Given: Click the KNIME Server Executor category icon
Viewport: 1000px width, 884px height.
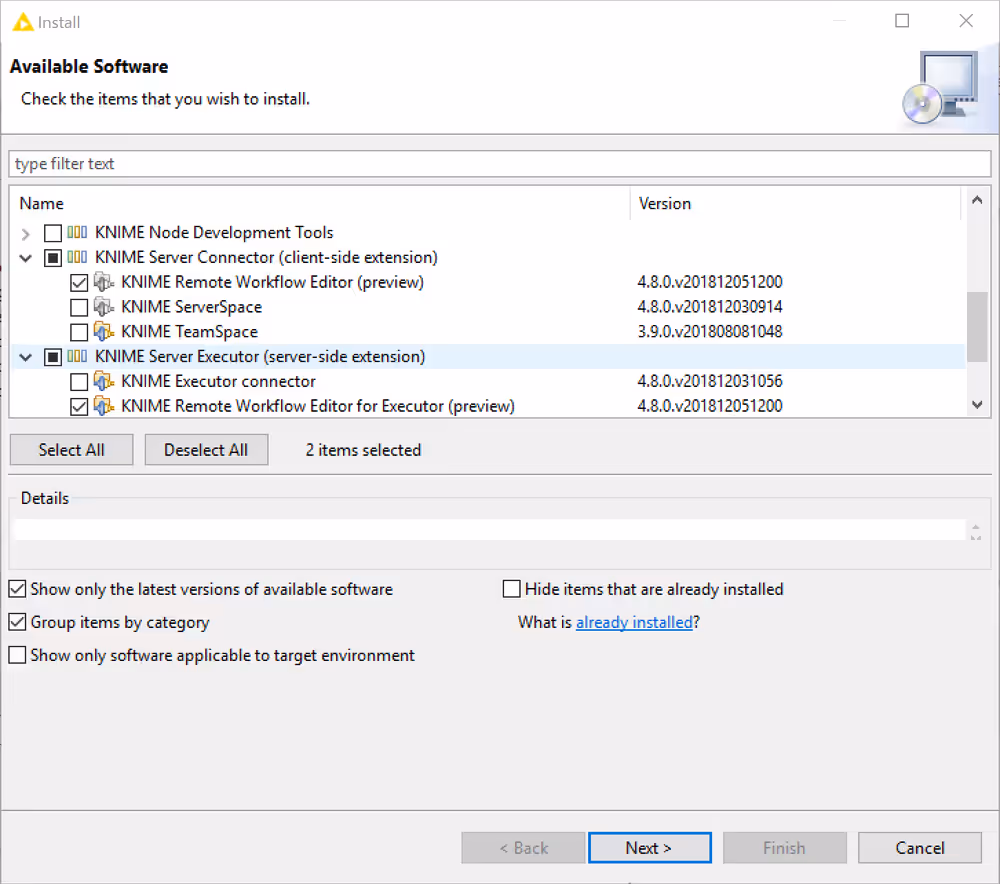Looking at the screenshot, I should pos(78,356).
